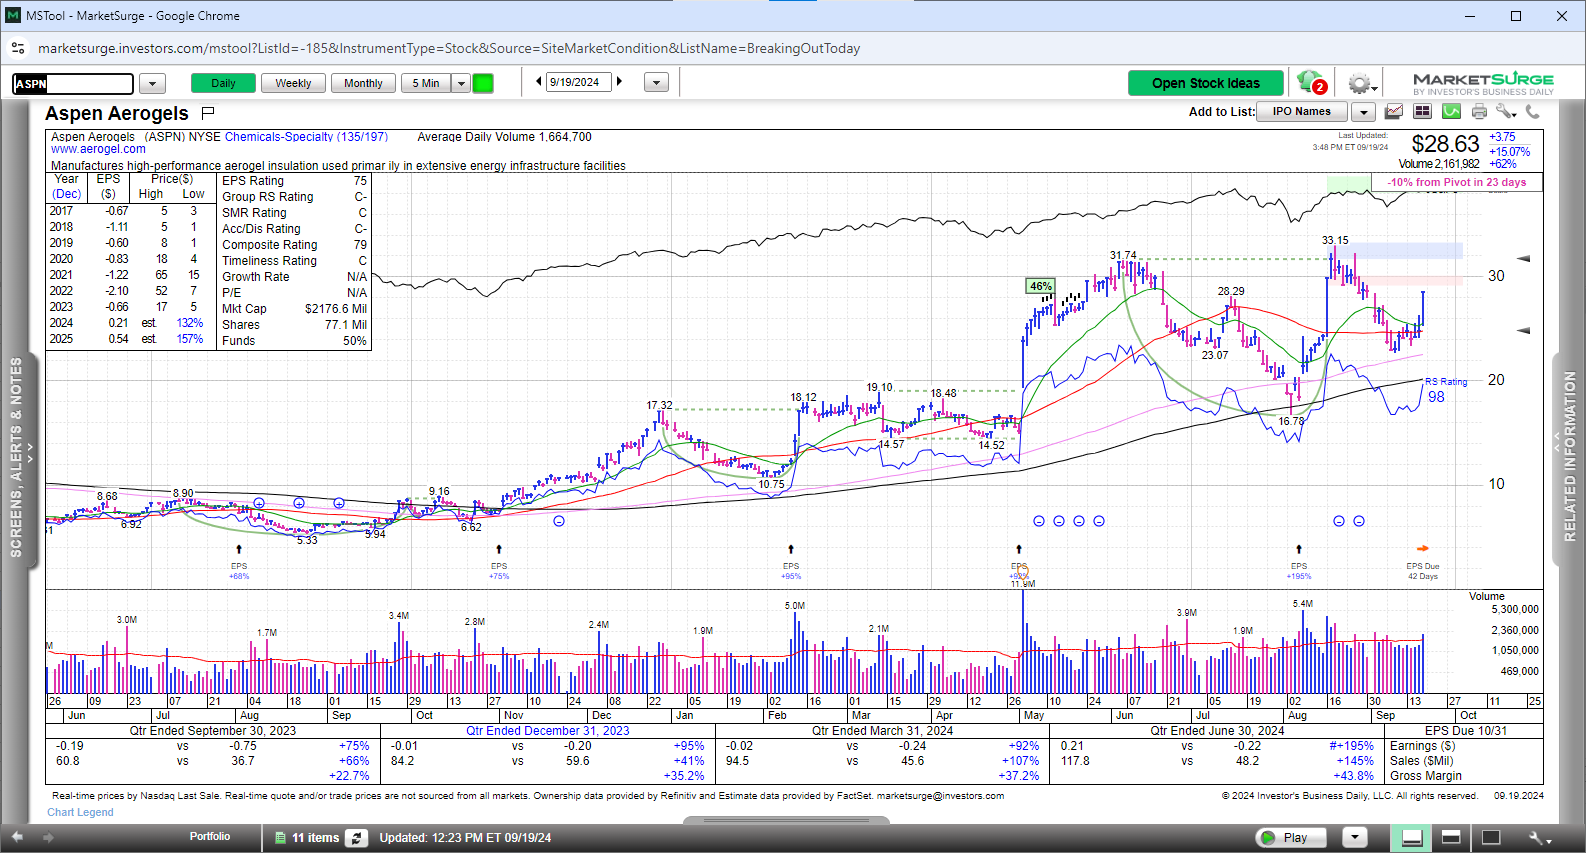Click the Open Stock Ideas button
Image resolution: width=1586 pixels, height=853 pixels.
[1206, 83]
